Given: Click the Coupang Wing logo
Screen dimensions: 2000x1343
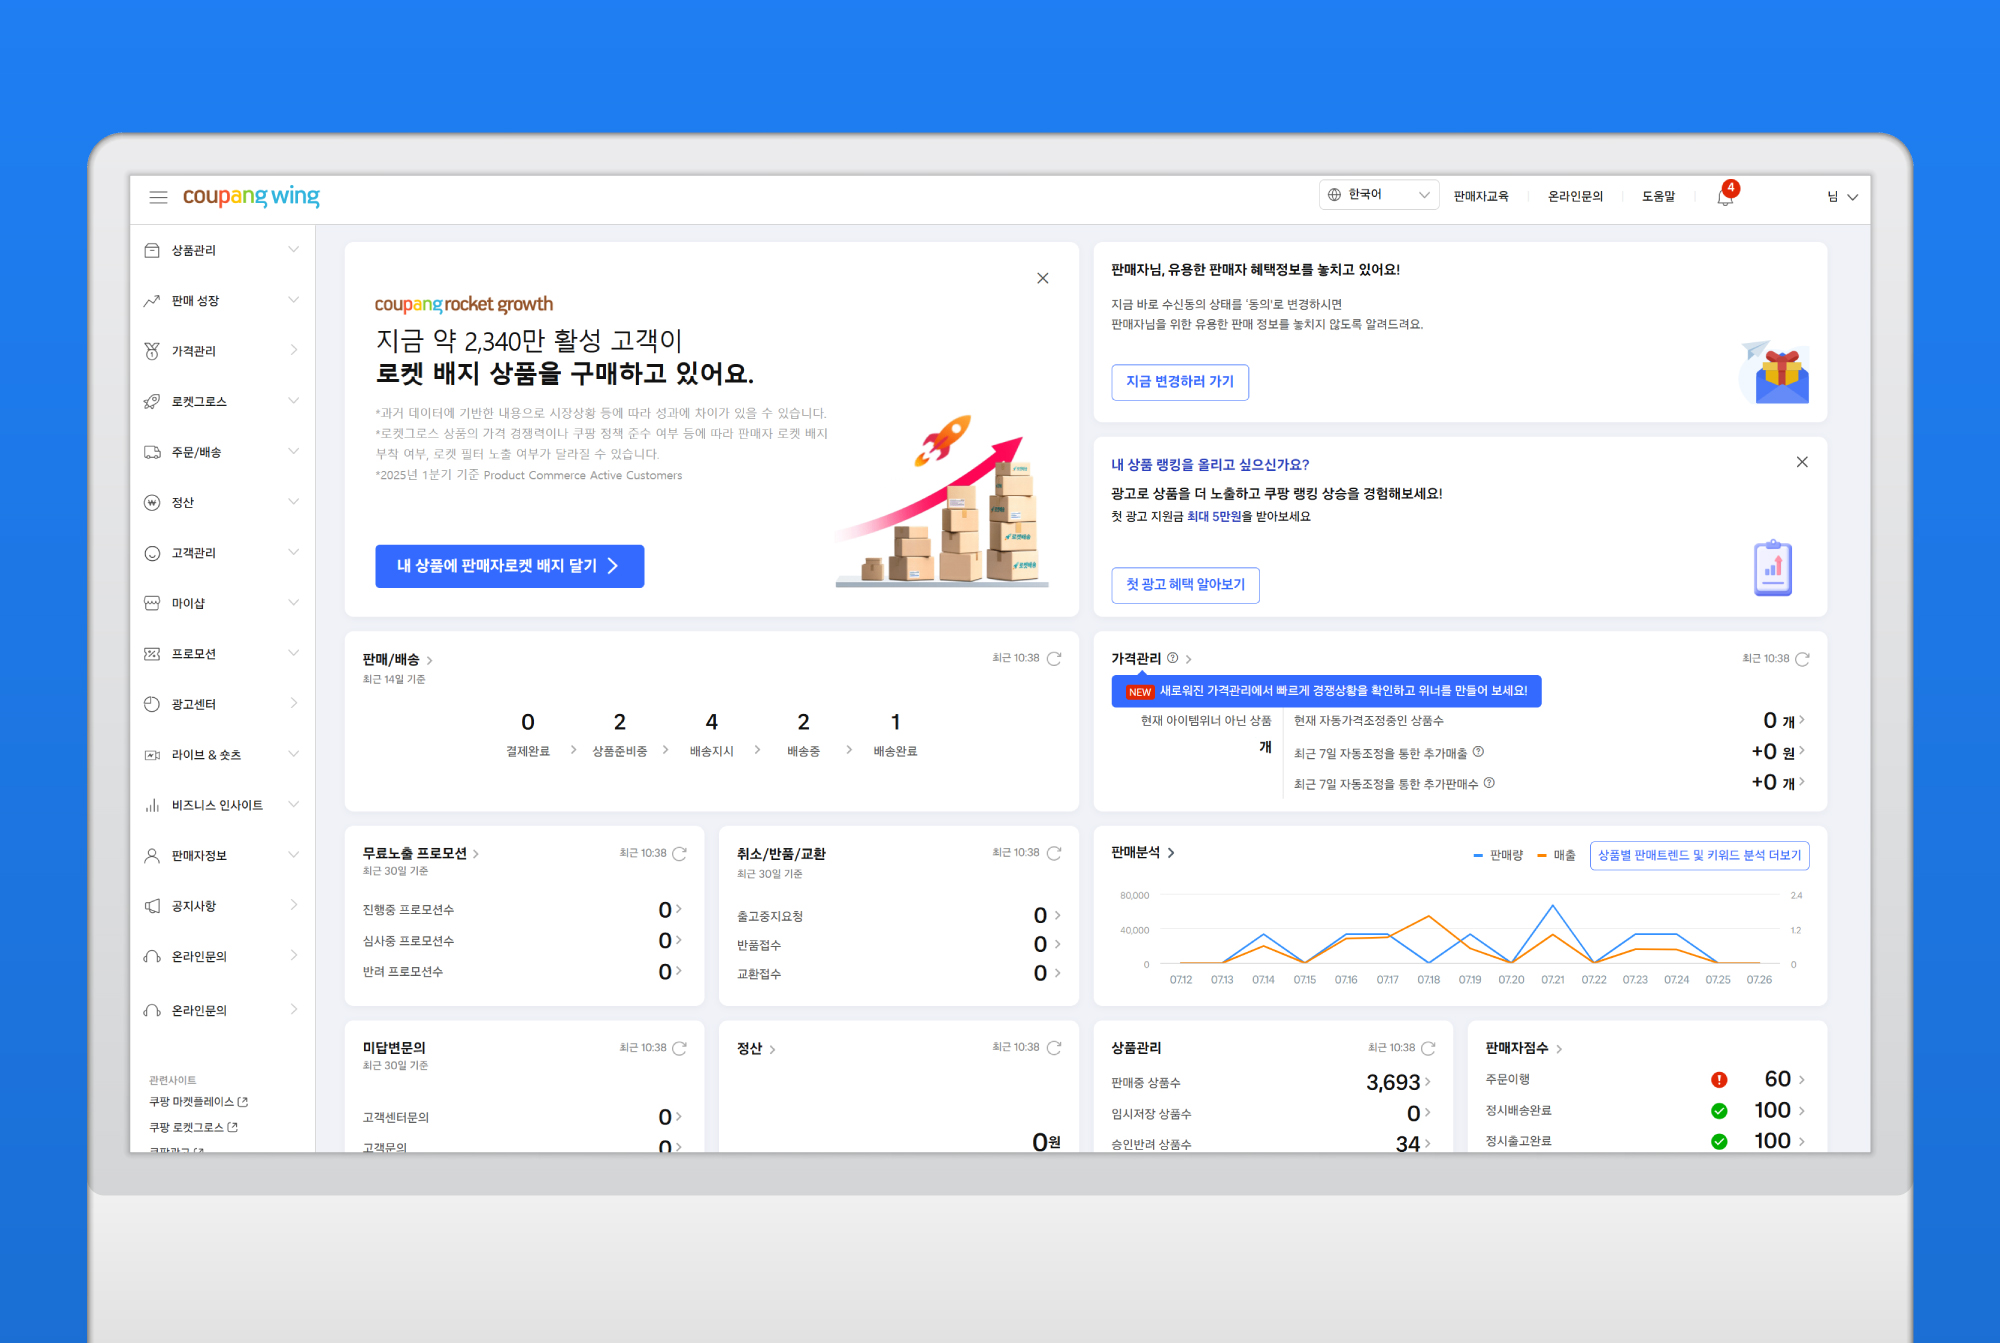Looking at the screenshot, I should point(251,196).
